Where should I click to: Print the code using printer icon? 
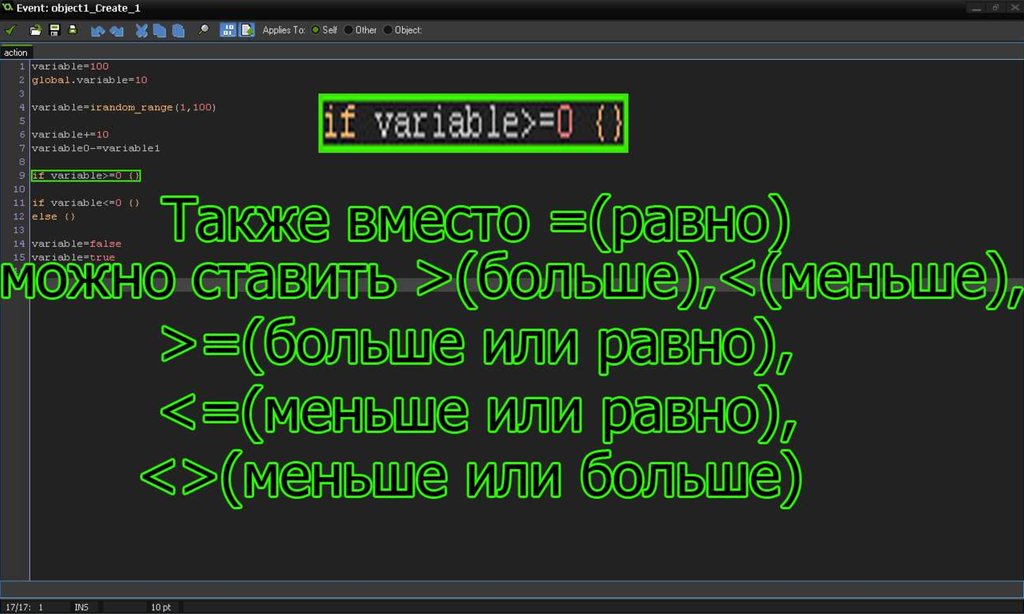pyautogui.click(x=72, y=30)
